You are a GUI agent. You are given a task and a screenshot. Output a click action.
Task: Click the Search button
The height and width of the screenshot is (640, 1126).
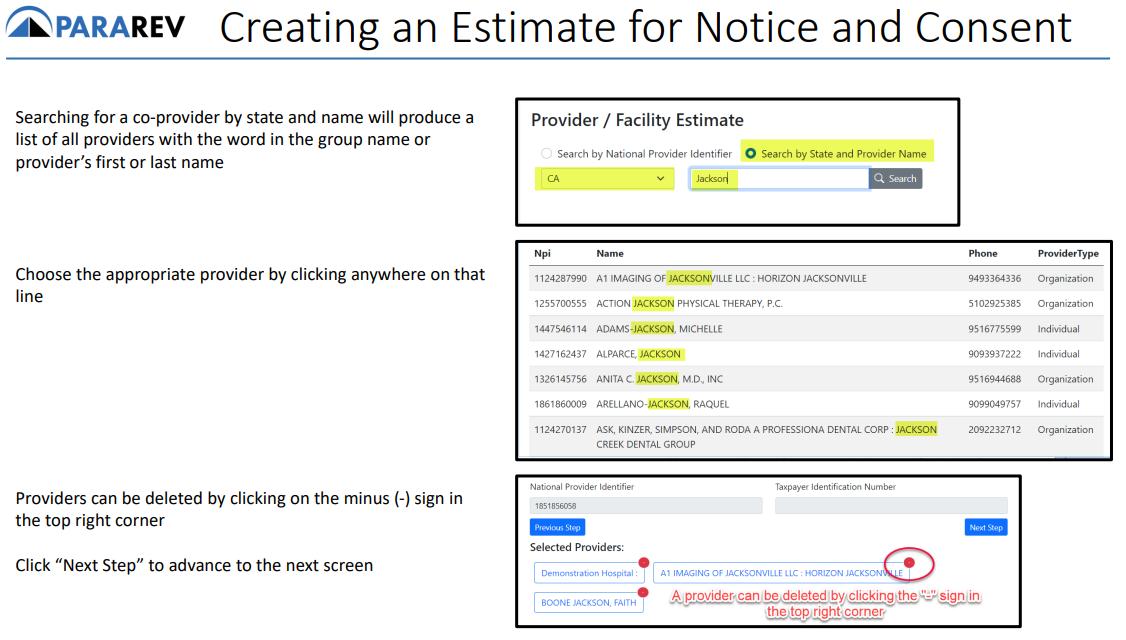click(x=895, y=179)
